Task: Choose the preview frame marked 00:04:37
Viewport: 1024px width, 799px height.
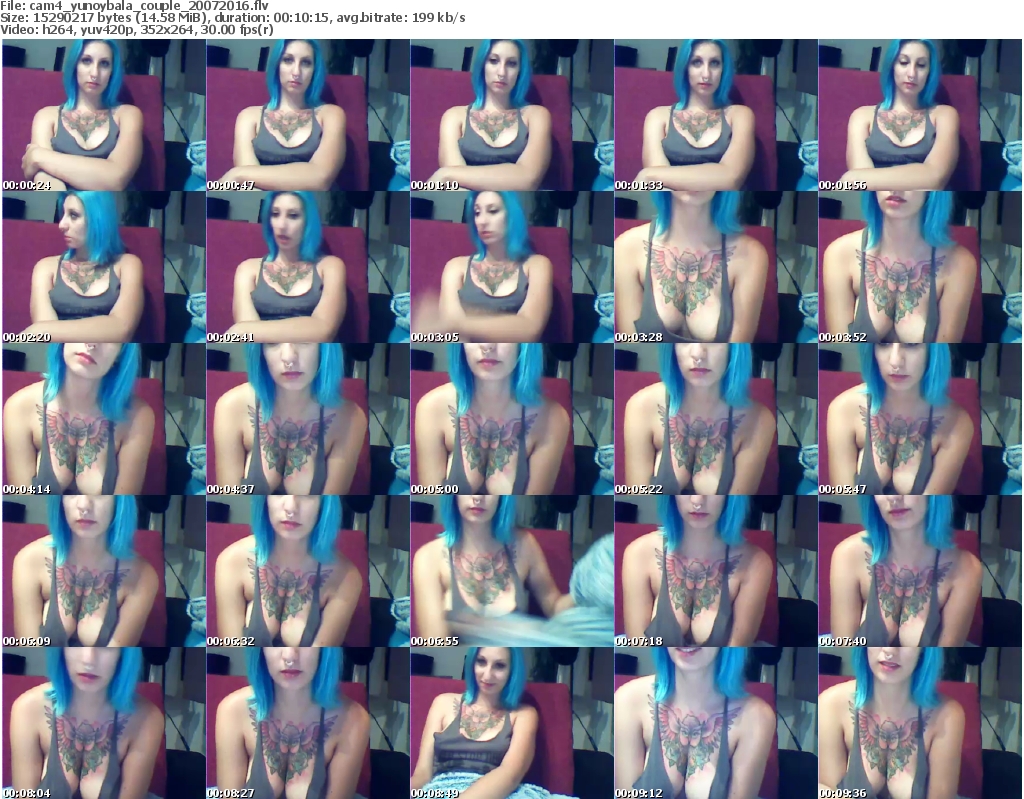Action: pyautogui.click(x=308, y=419)
